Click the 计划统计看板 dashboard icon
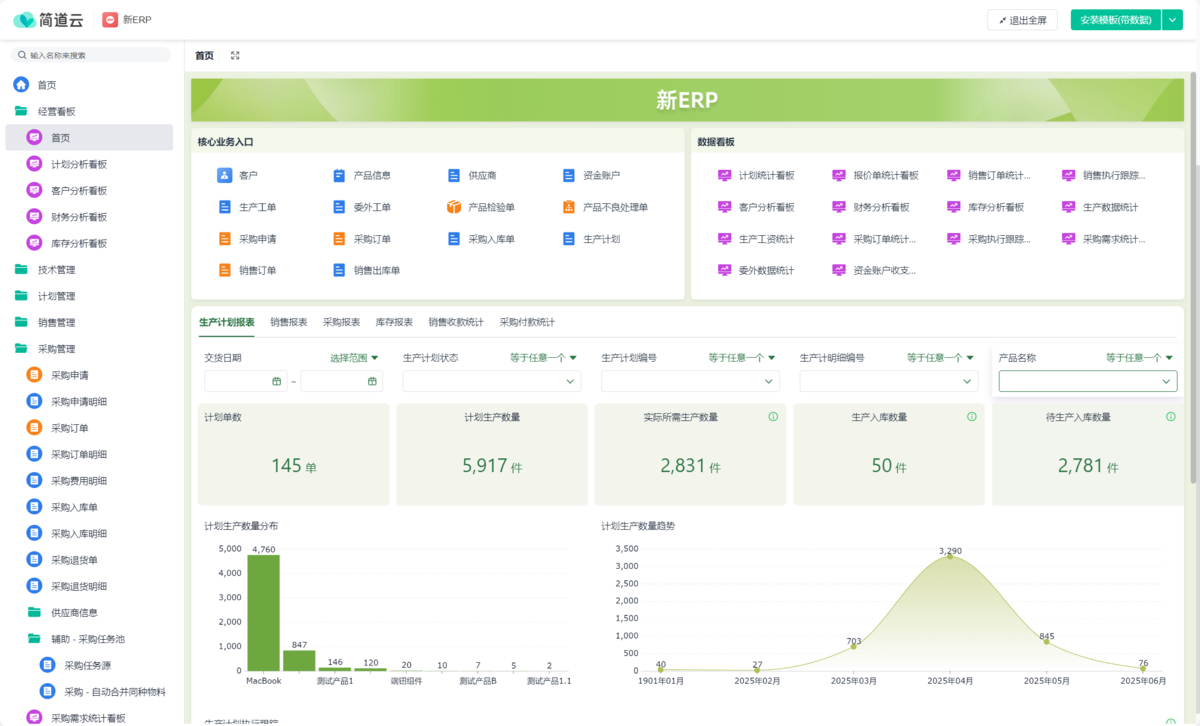Screen dimensions: 1200x726 pyautogui.click(x=725, y=175)
